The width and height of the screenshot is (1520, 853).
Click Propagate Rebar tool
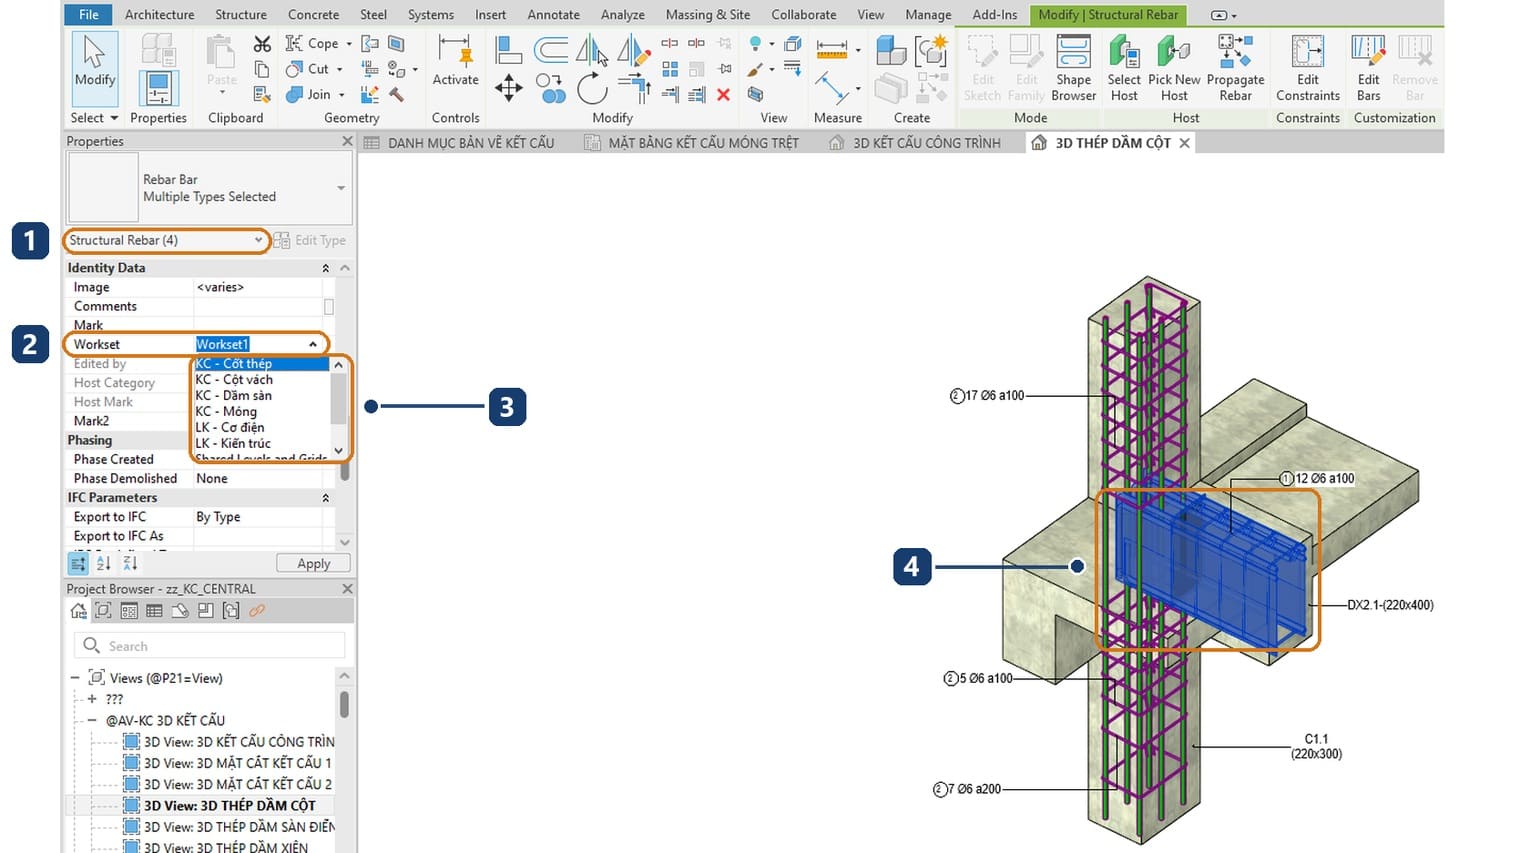1235,68
